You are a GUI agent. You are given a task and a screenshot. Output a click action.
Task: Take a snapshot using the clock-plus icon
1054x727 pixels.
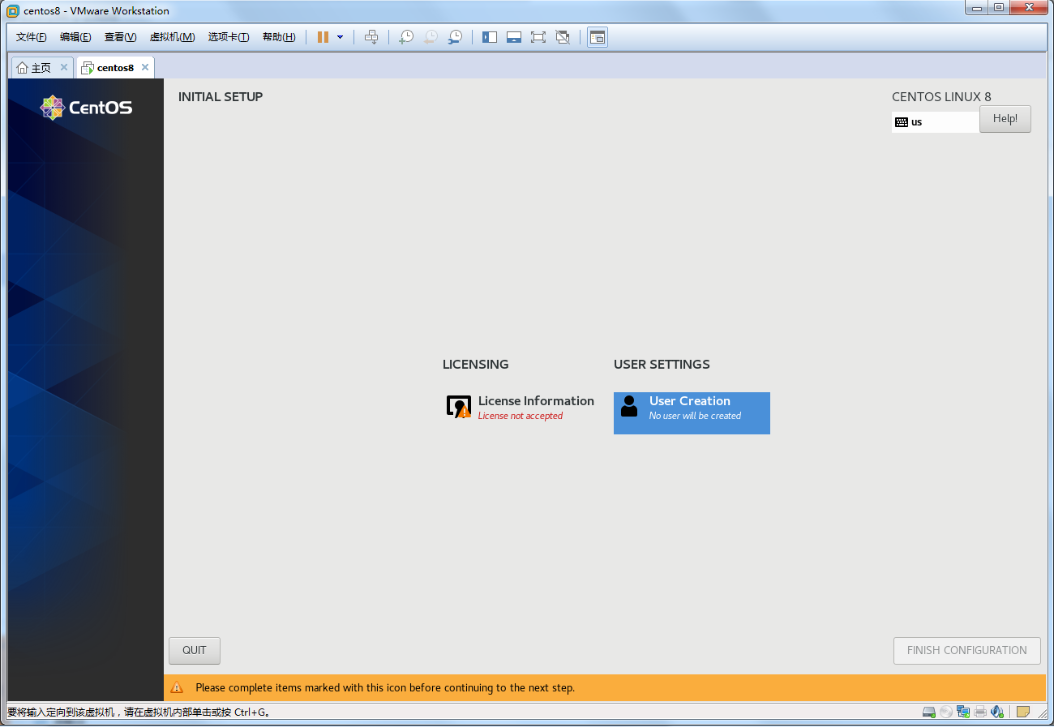point(406,37)
